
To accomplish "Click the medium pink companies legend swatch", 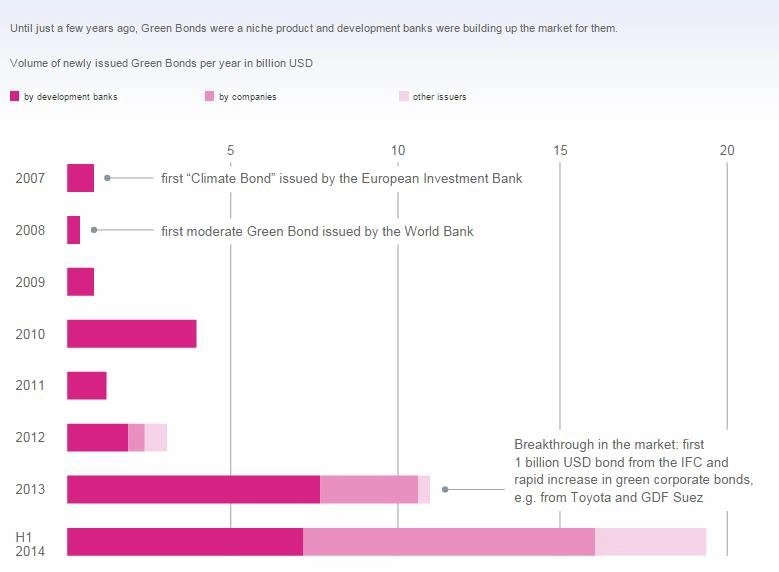I will click(x=209, y=96).
